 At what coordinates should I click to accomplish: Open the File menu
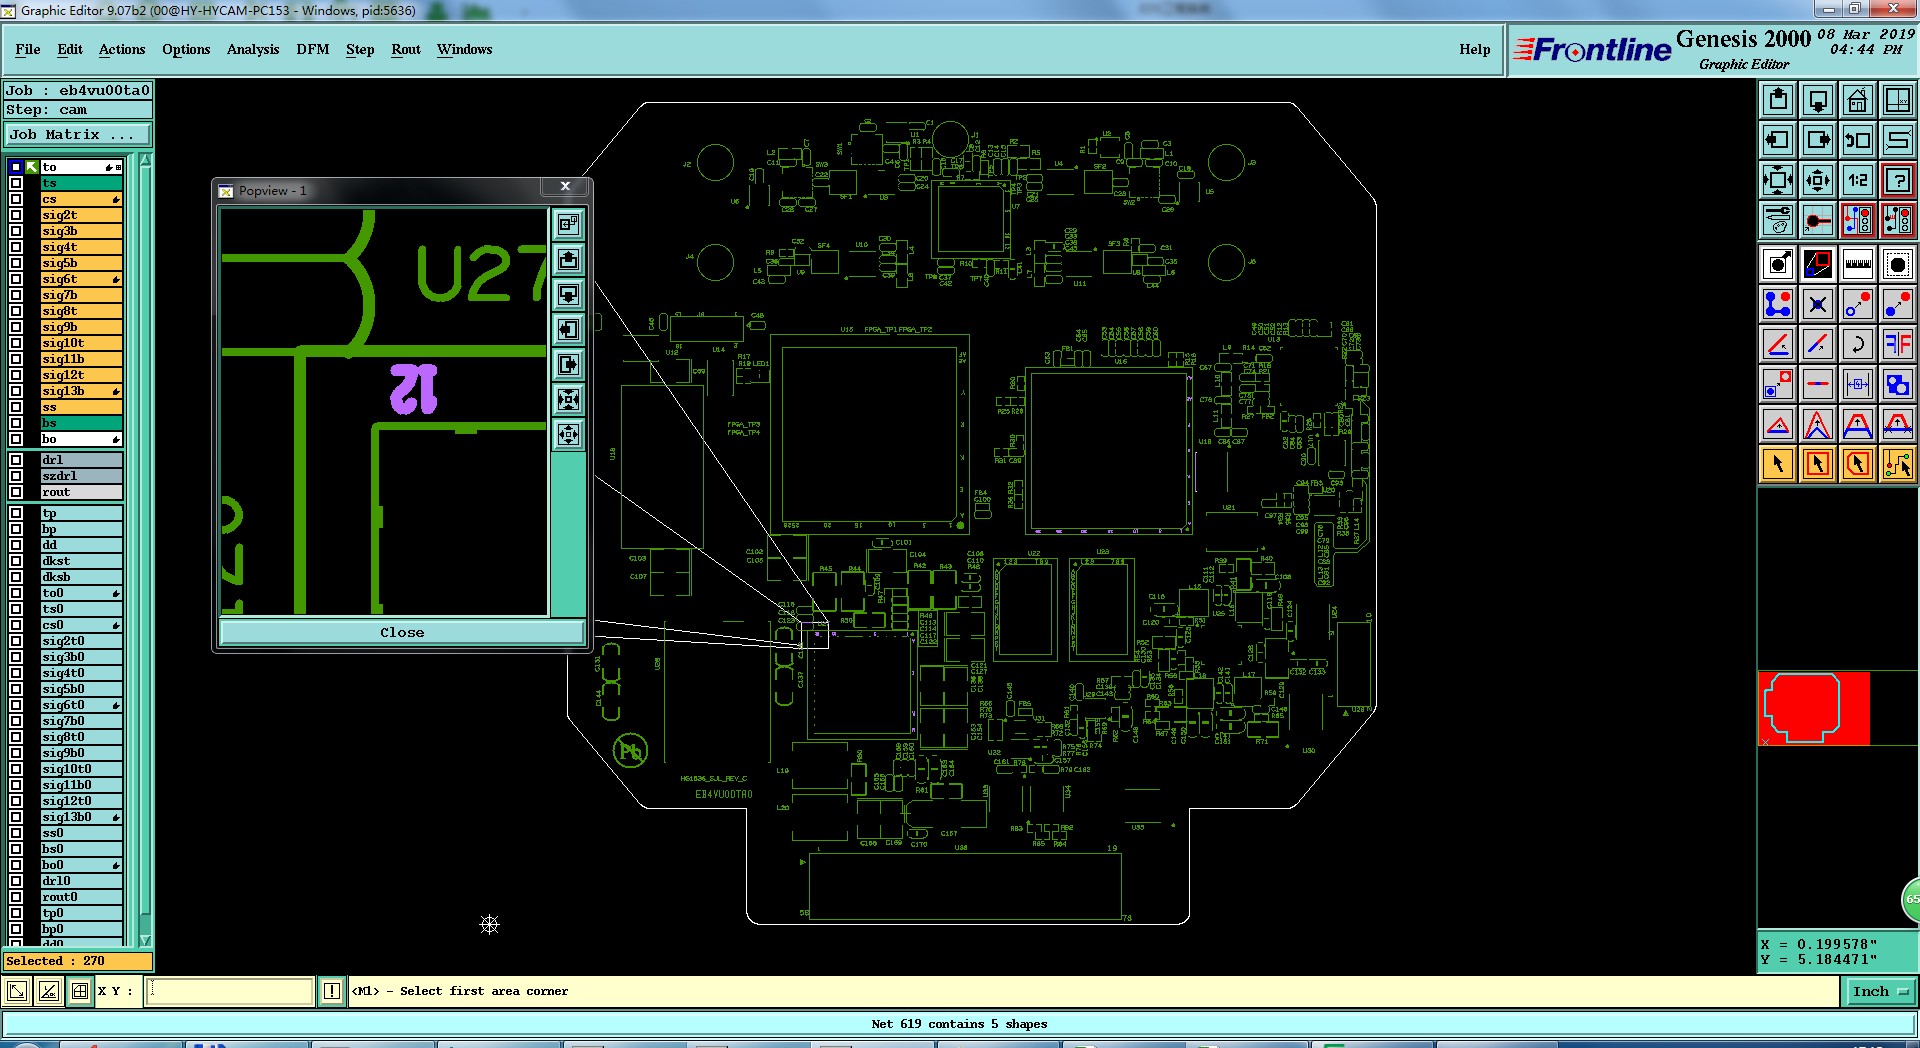click(28, 49)
